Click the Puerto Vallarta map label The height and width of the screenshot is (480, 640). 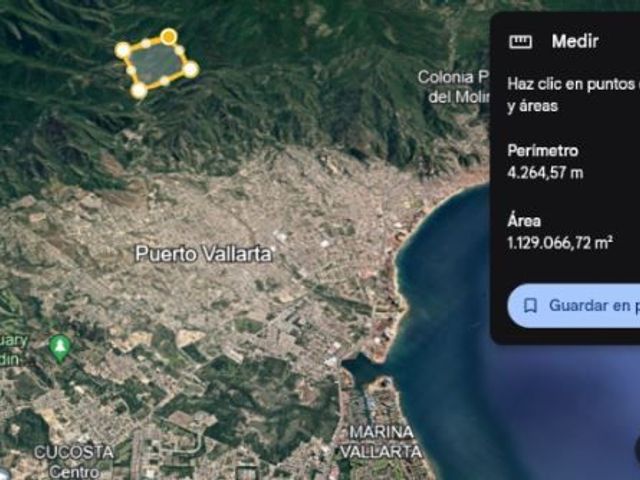pos(203,253)
